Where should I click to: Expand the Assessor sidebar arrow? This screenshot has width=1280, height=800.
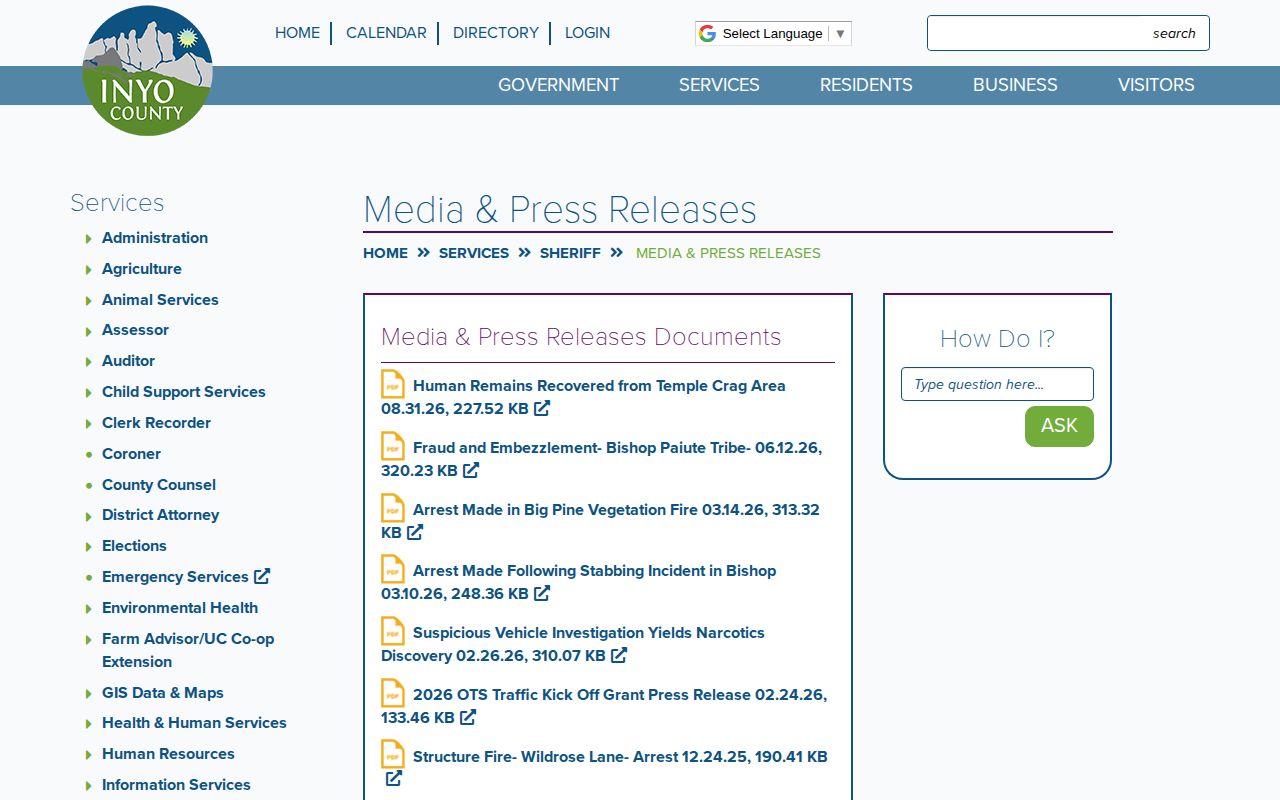89,331
